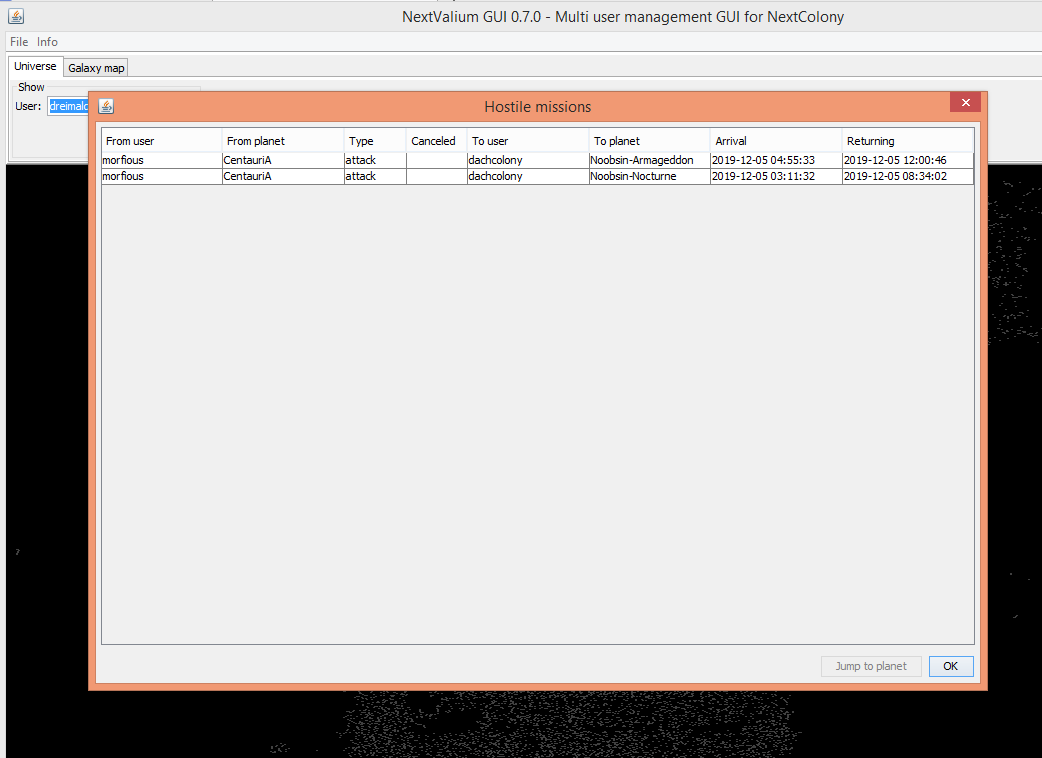1042x758 pixels.
Task: Open the File menu
Action: 19,42
